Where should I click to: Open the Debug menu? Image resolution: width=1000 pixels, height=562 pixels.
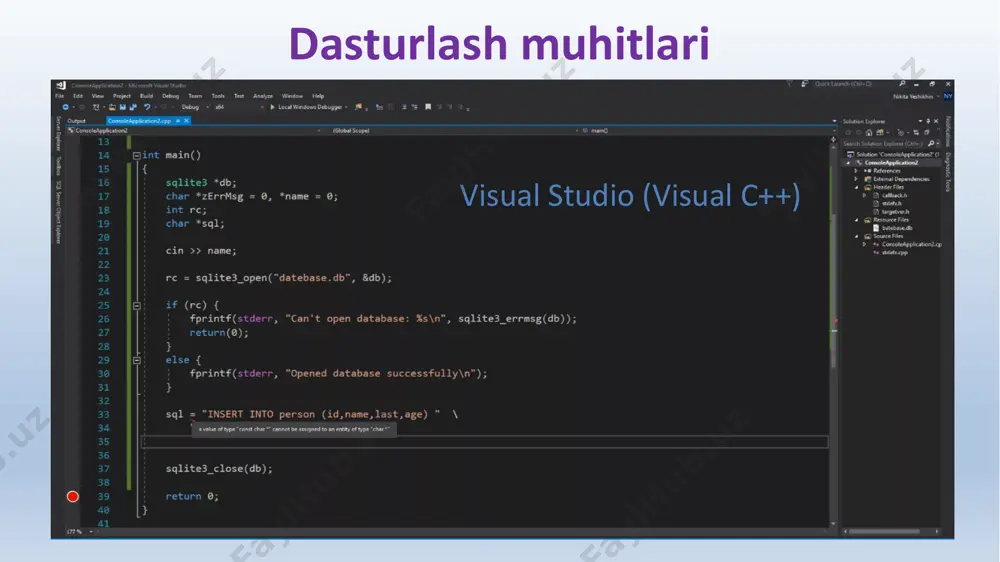(x=170, y=96)
